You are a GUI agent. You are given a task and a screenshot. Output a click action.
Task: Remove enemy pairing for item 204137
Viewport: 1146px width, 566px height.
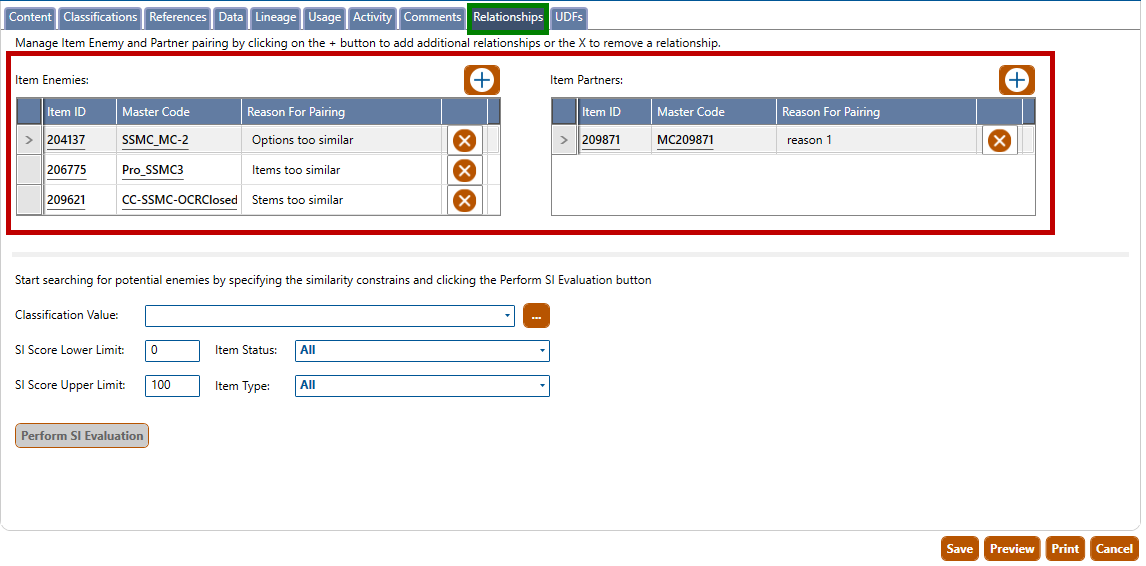[464, 141]
